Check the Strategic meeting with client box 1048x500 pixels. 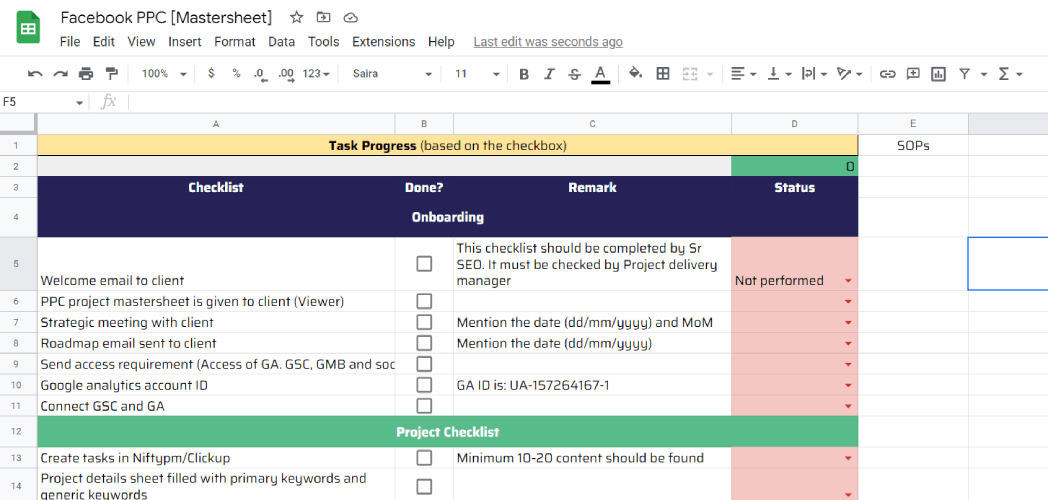424,322
